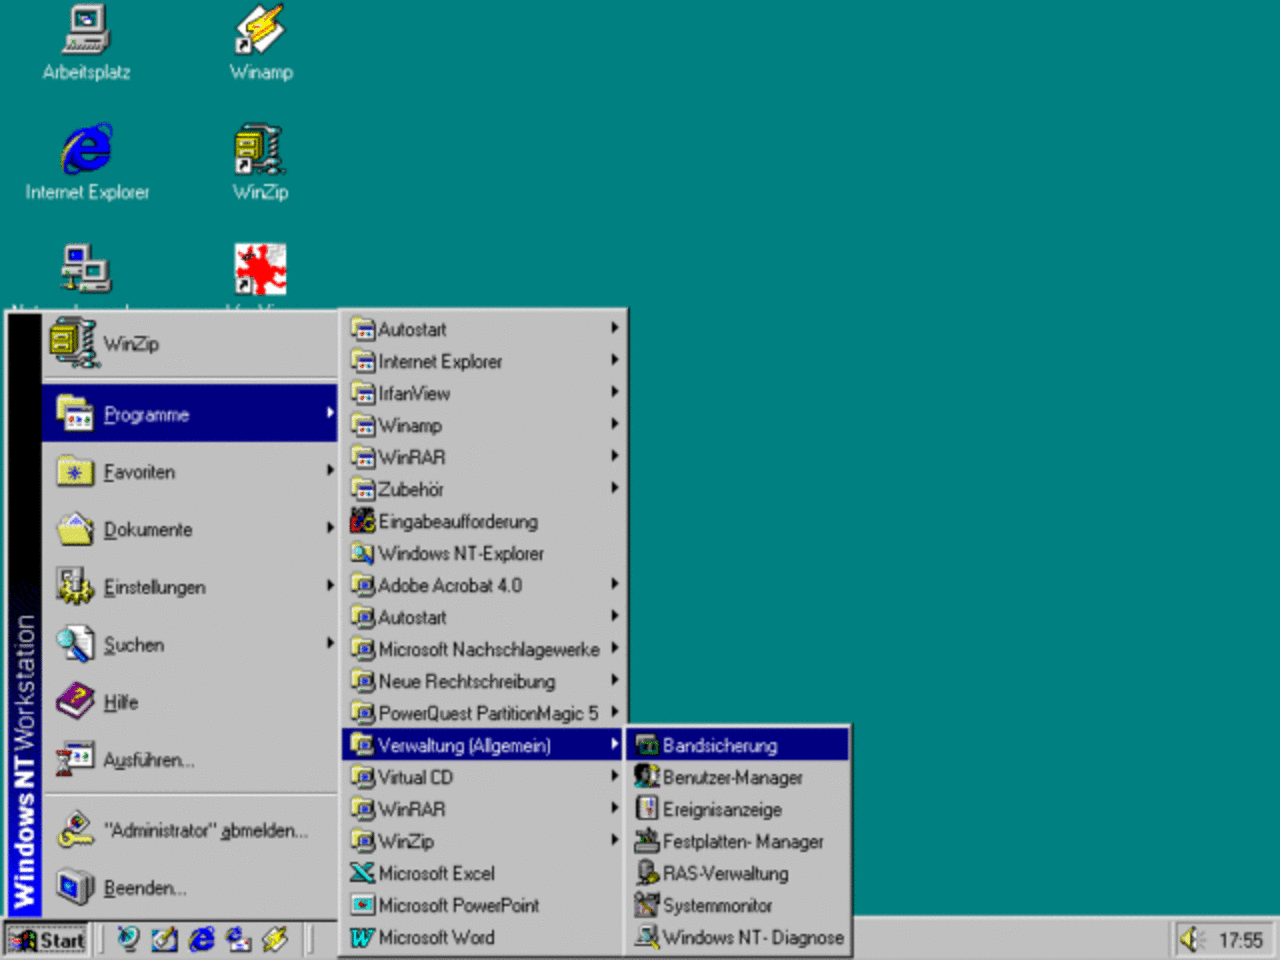Launch Windows NT-Explorer from Programme menu
The image size is (1280, 960).
483,553
